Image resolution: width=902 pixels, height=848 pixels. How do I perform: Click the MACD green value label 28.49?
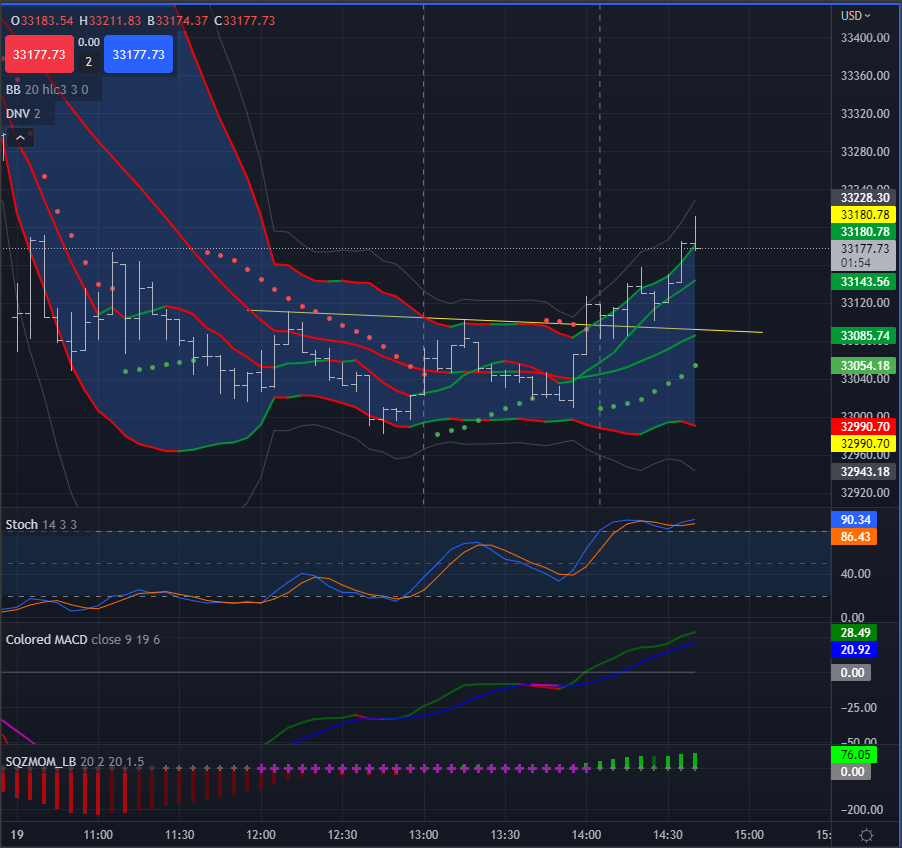pos(854,632)
